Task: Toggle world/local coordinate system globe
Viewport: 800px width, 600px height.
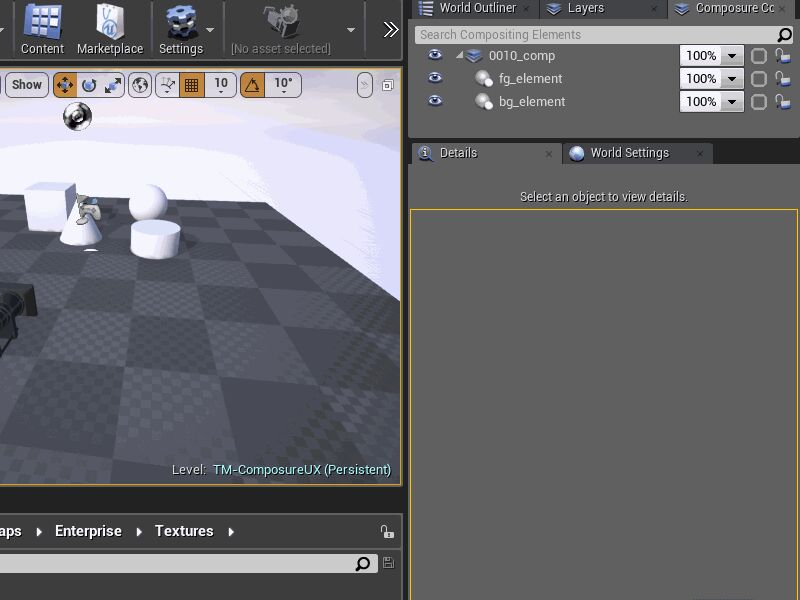Action: pyautogui.click(x=140, y=85)
